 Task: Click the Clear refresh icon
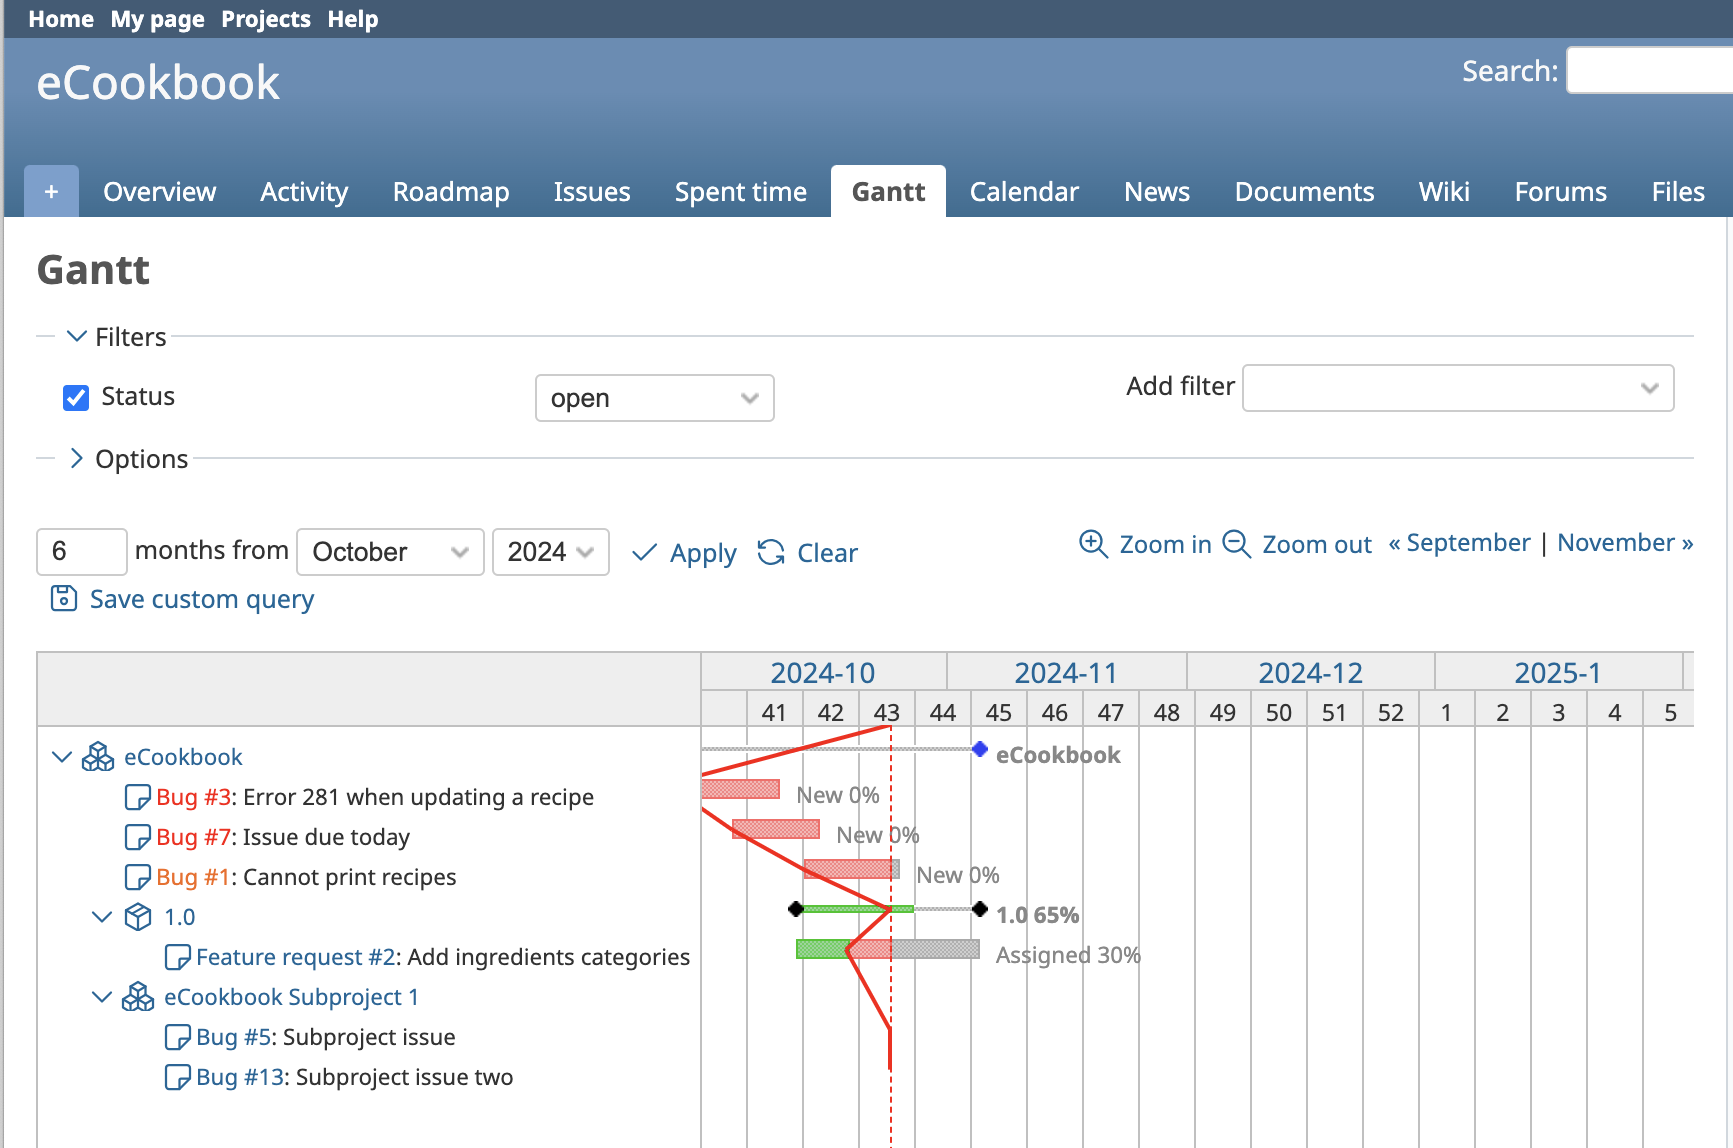tap(770, 552)
